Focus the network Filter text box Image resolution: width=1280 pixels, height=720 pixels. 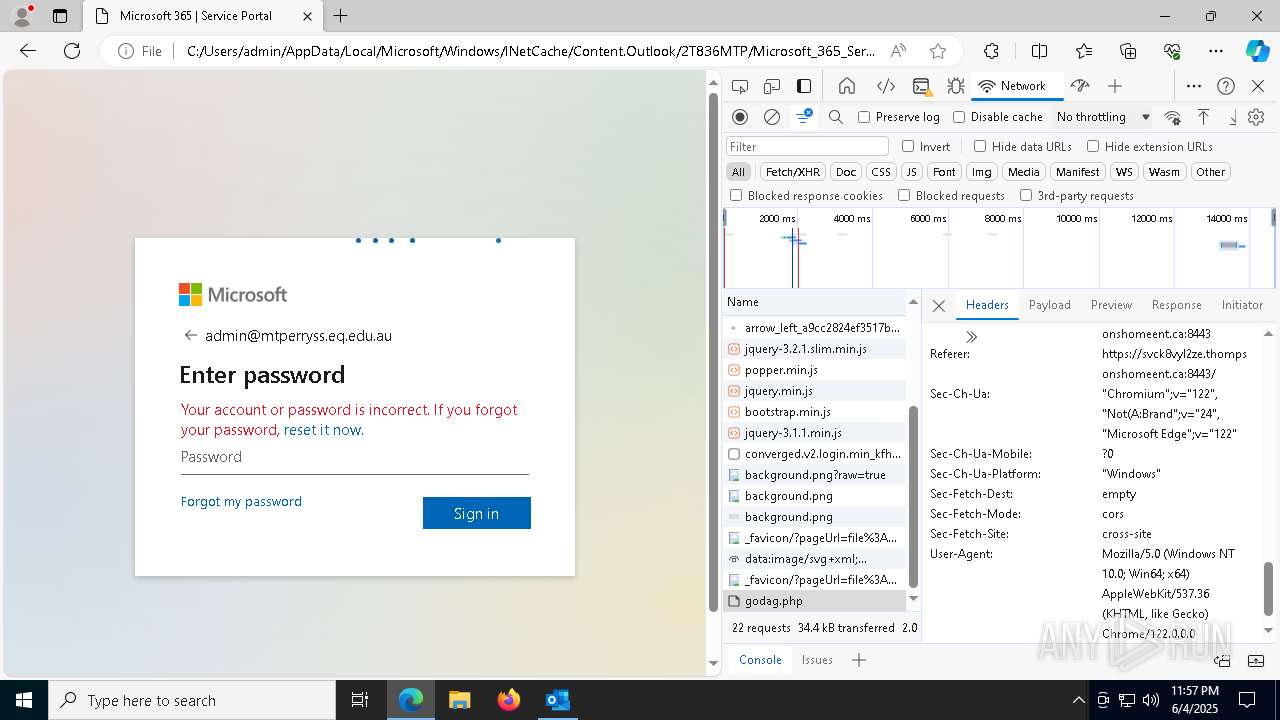pyautogui.click(x=807, y=146)
